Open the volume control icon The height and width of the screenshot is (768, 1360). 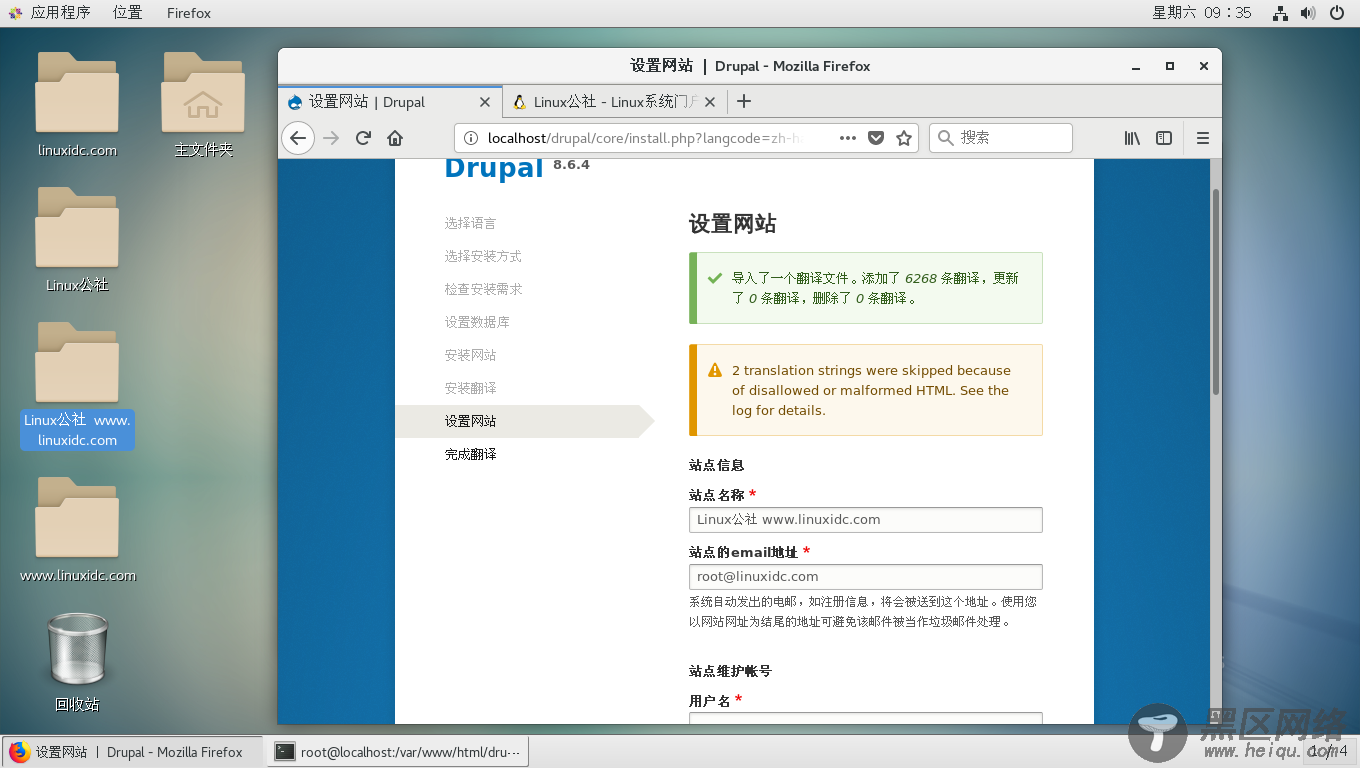tap(1308, 13)
